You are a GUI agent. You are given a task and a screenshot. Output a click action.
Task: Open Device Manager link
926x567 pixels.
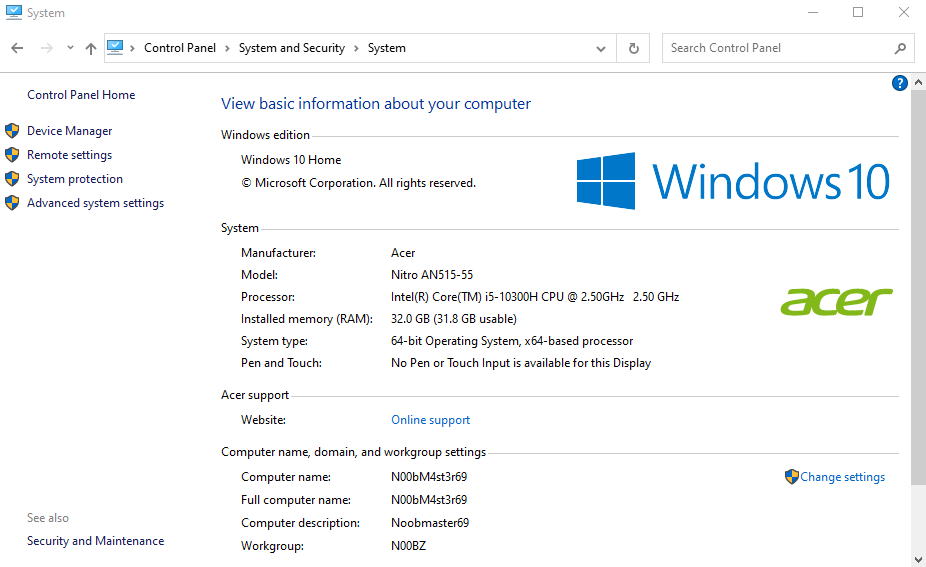(x=70, y=131)
